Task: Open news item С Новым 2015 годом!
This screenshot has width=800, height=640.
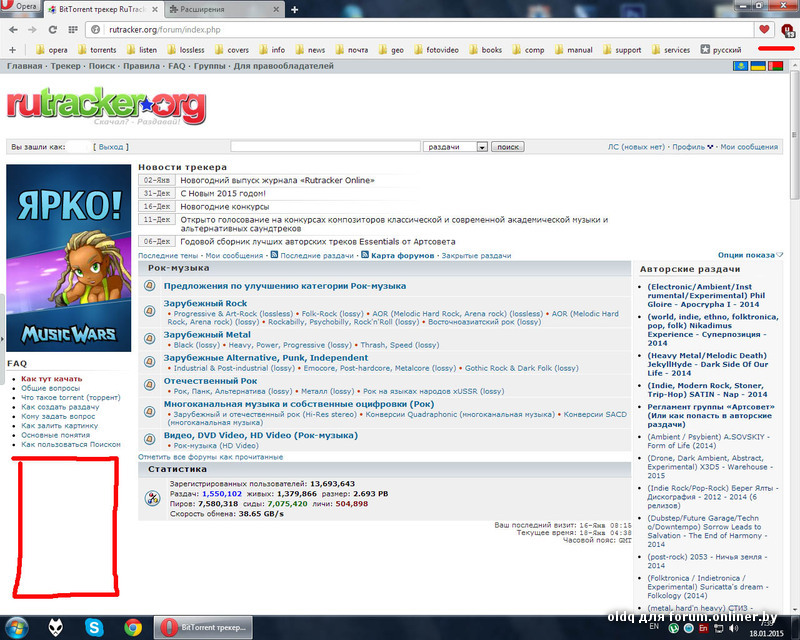Action: [x=223, y=193]
